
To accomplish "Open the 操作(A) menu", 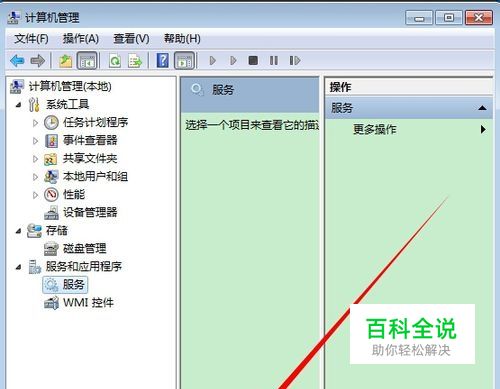I will 81,39.
